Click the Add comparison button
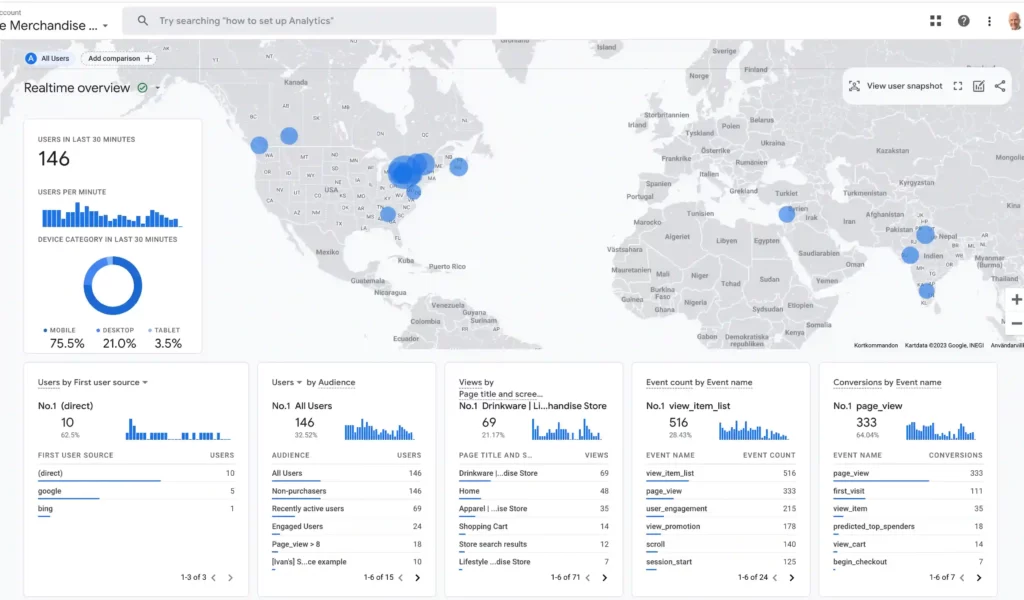The image size is (1024, 600). pos(119,58)
